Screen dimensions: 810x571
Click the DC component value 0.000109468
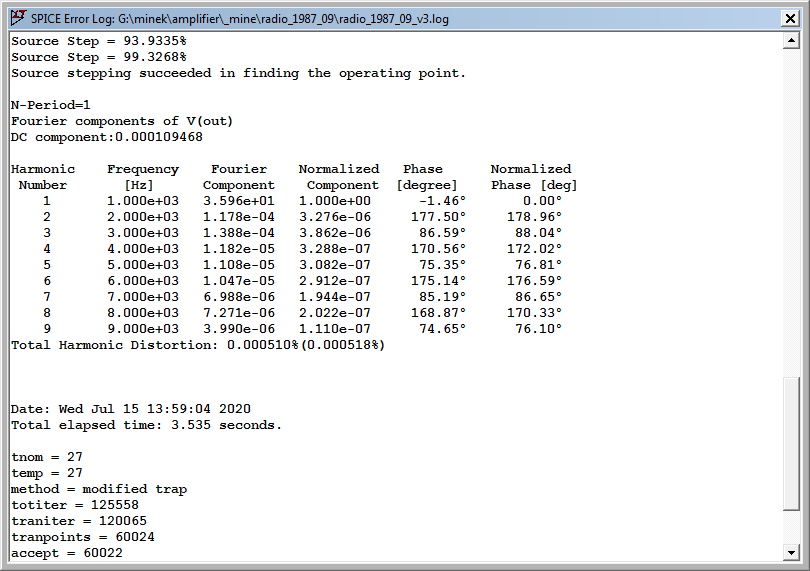159,137
